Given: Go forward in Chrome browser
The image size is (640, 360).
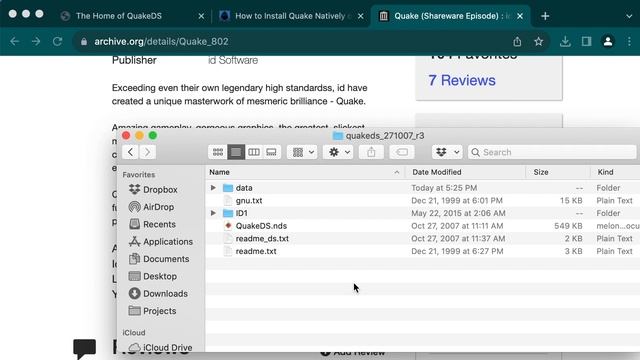Looking at the screenshot, I should (x=36, y=41).
